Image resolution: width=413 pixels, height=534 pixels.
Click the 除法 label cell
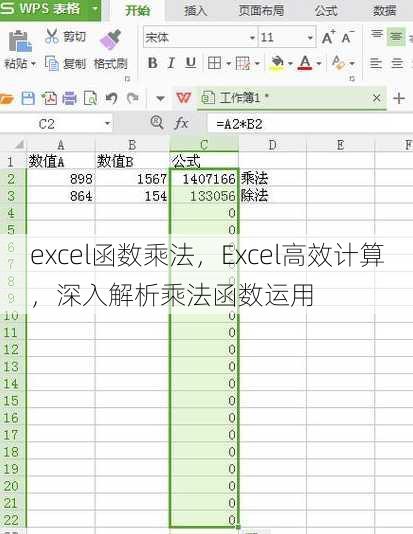[273, 195]
